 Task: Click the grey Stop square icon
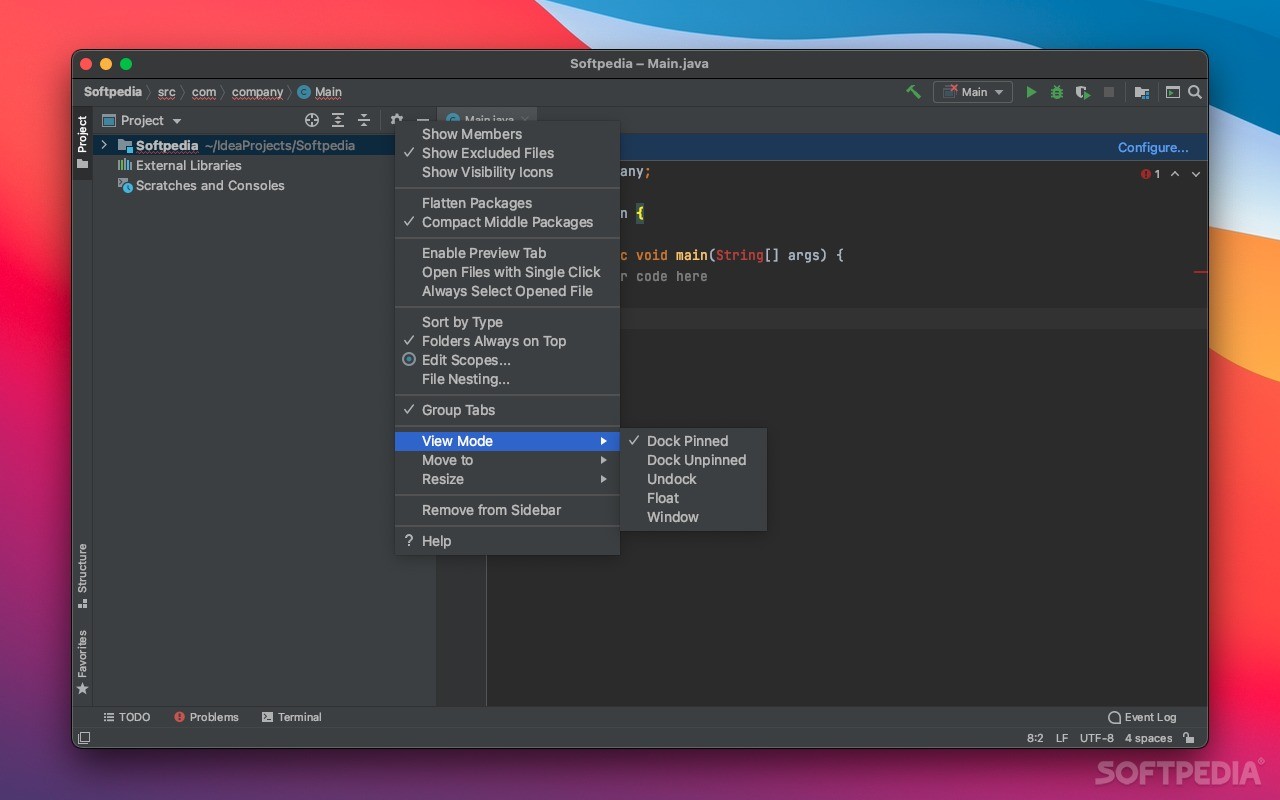(x=1109, y=92)
